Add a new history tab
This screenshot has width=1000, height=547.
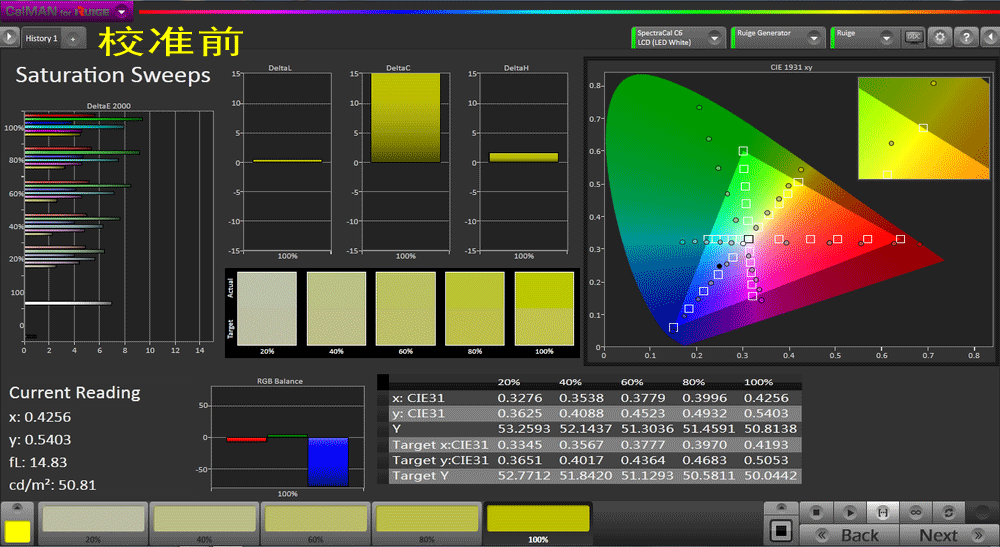pyautogui.click(x=73, y=38)
